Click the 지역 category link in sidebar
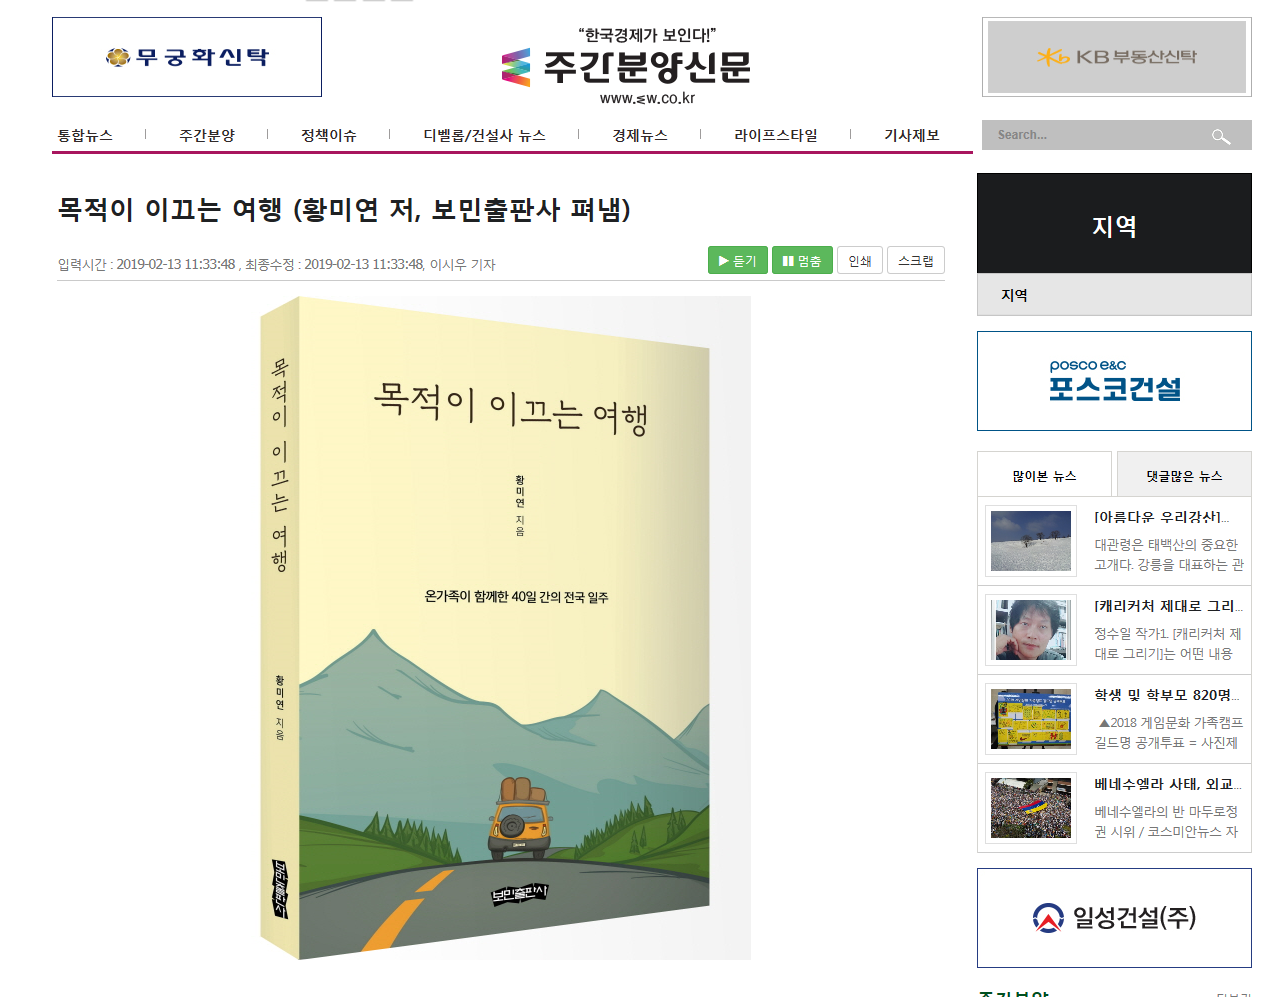This screenshot has height=997, width=1273. pos(1014,295)
